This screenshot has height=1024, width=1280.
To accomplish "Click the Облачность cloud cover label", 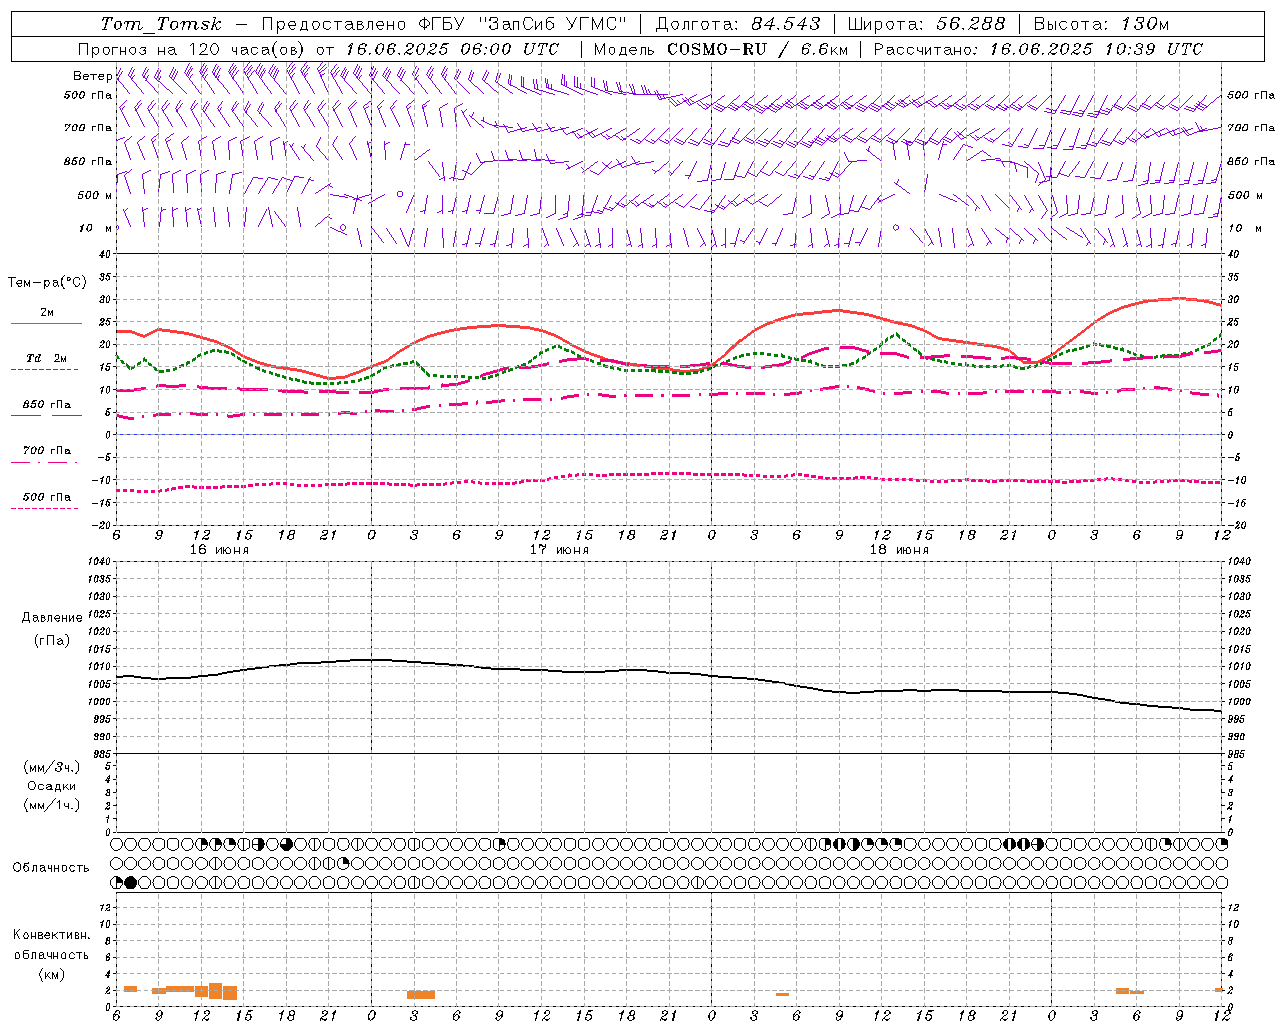I will 51,867.
